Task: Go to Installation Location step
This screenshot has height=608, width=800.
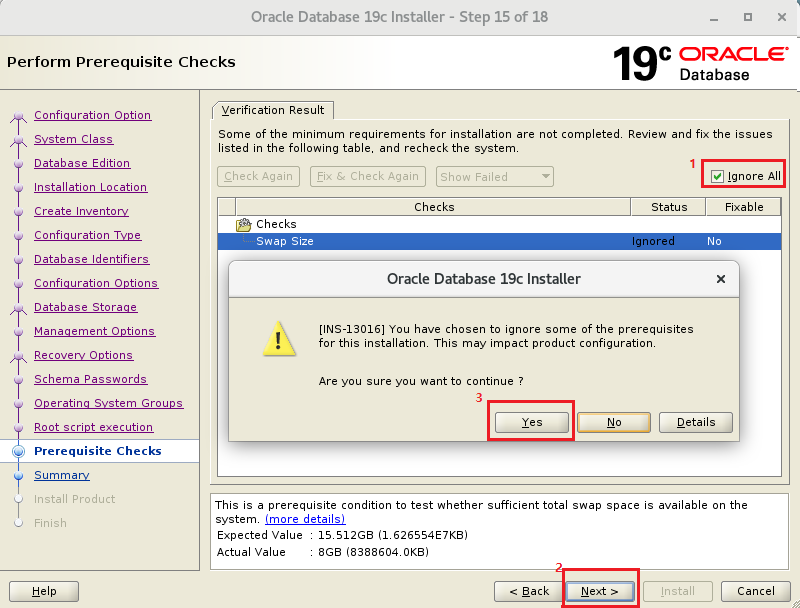Action: click(90, 187)
